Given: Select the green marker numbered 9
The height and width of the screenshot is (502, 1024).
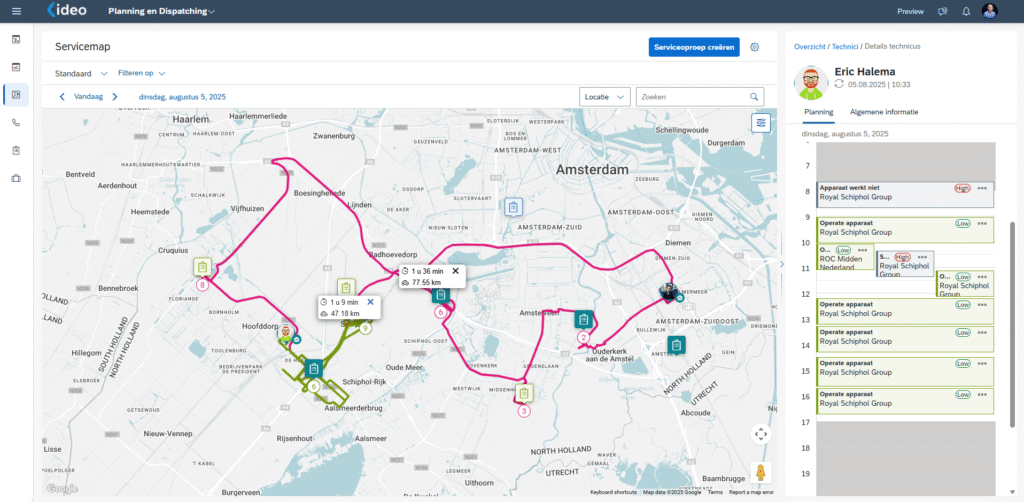Looking at the screenshot, I should click(365, 328).
